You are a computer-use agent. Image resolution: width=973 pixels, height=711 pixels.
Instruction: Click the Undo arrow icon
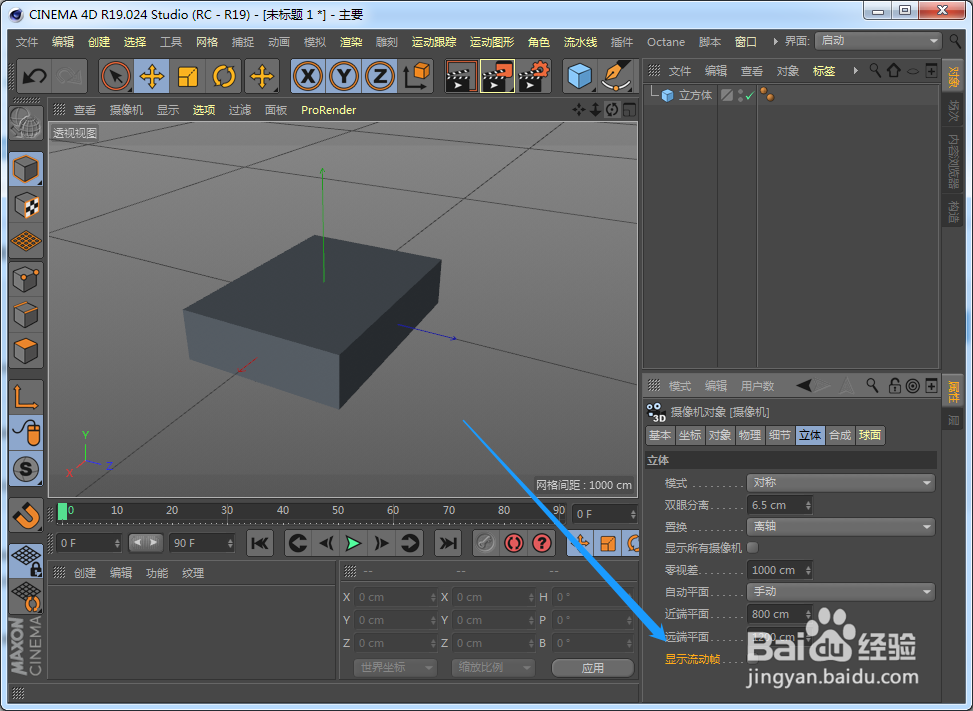(x=34, y=77)
